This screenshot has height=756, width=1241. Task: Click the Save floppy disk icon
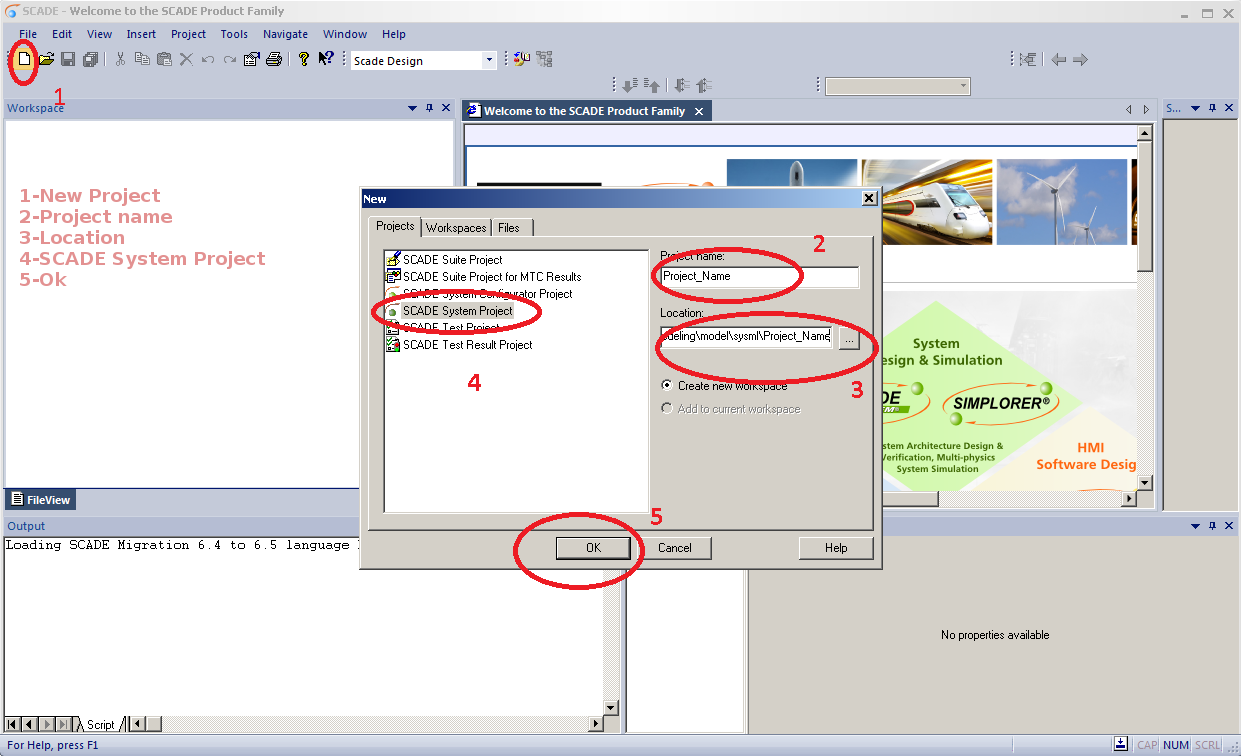point(68,59)
